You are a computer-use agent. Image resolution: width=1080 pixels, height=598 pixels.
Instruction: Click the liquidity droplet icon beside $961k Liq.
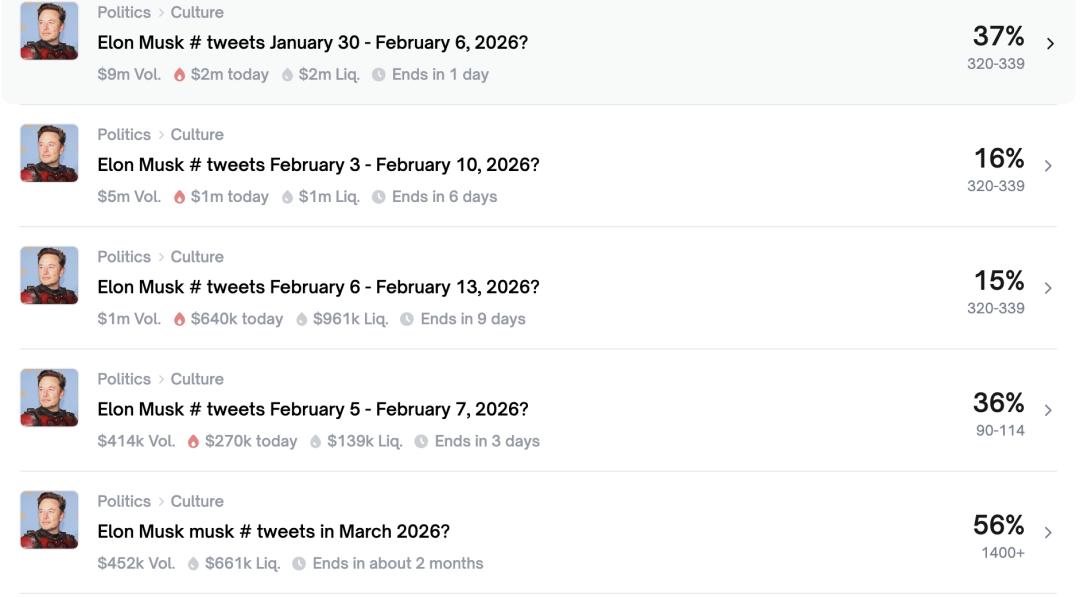tap(302, 319)
